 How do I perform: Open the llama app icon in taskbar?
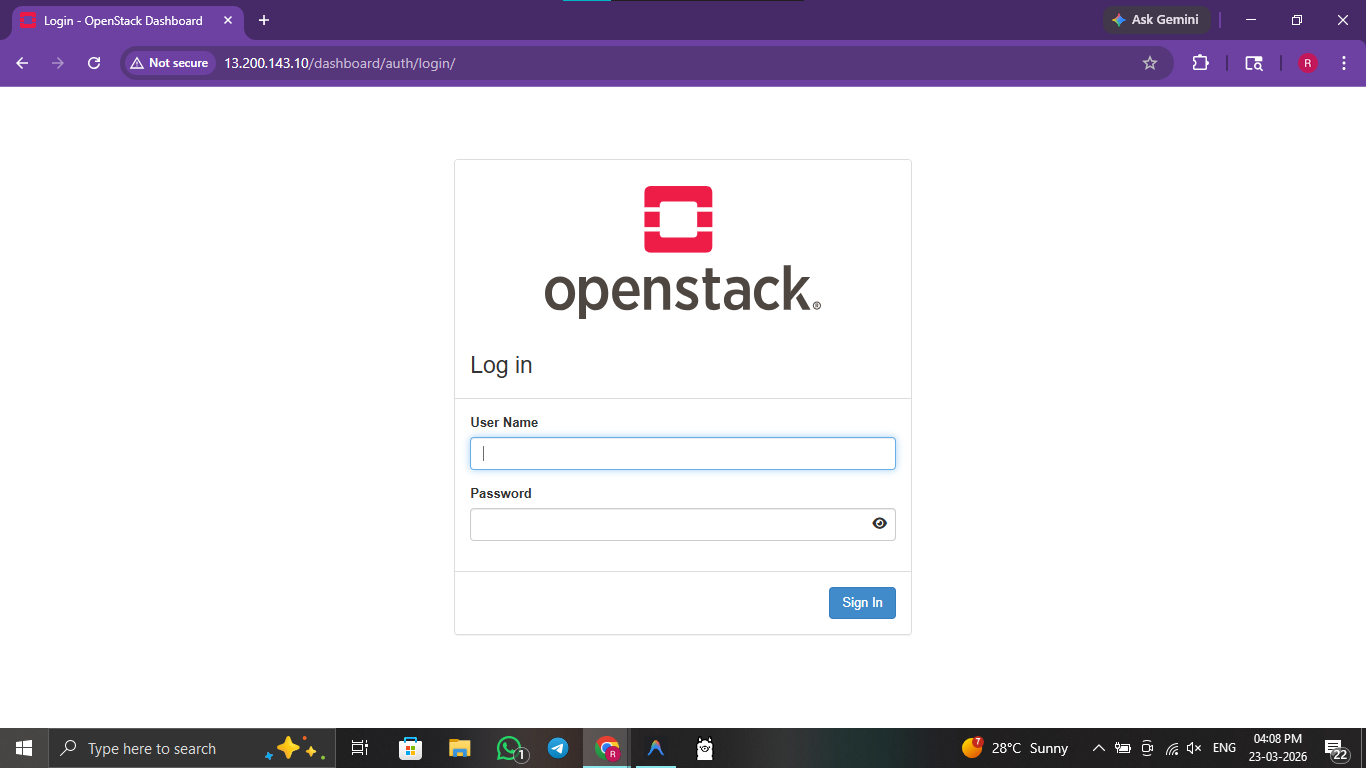pos(705,748)
